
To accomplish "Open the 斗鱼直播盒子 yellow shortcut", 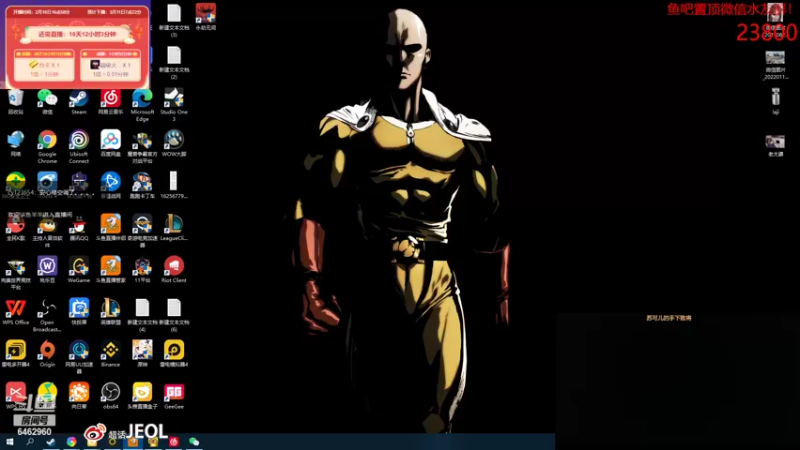I will click(x=142, y=396).
